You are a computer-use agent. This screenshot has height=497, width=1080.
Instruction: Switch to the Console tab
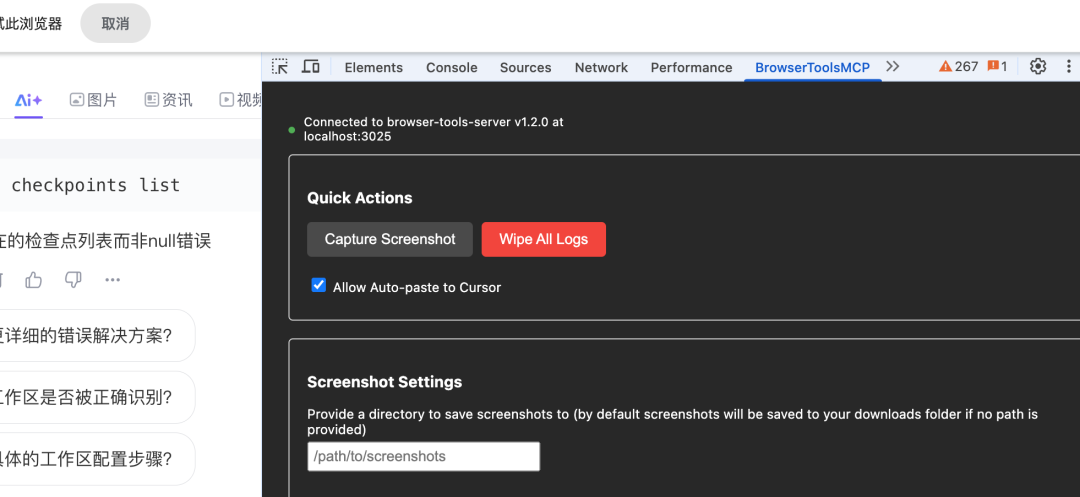[451, 68]
